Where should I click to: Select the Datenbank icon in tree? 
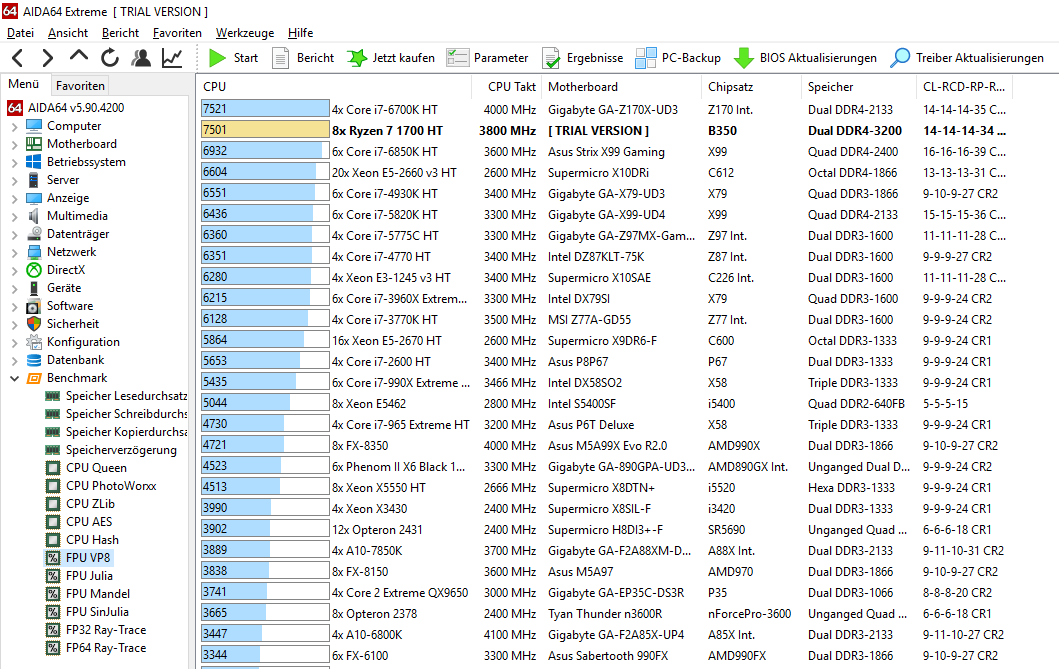click(34, 360)
